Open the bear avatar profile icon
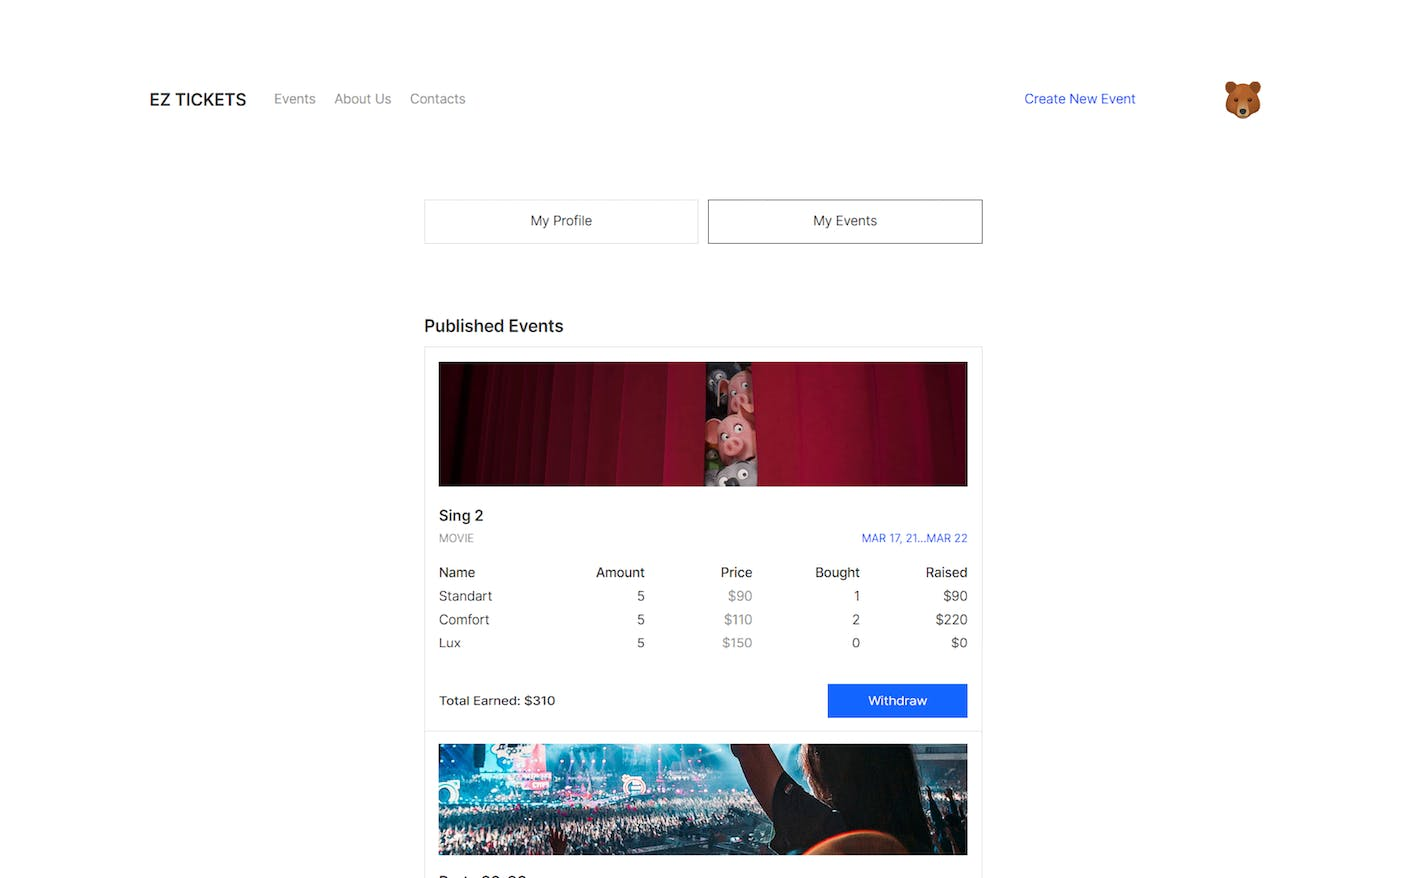The image size is (1405, 878). [x=1242, y=100]
